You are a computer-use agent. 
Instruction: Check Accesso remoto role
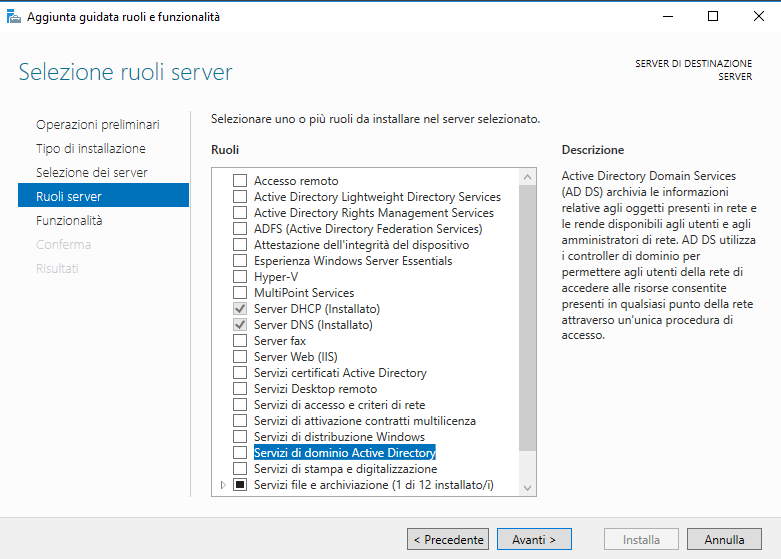click(x=240, y=180)
